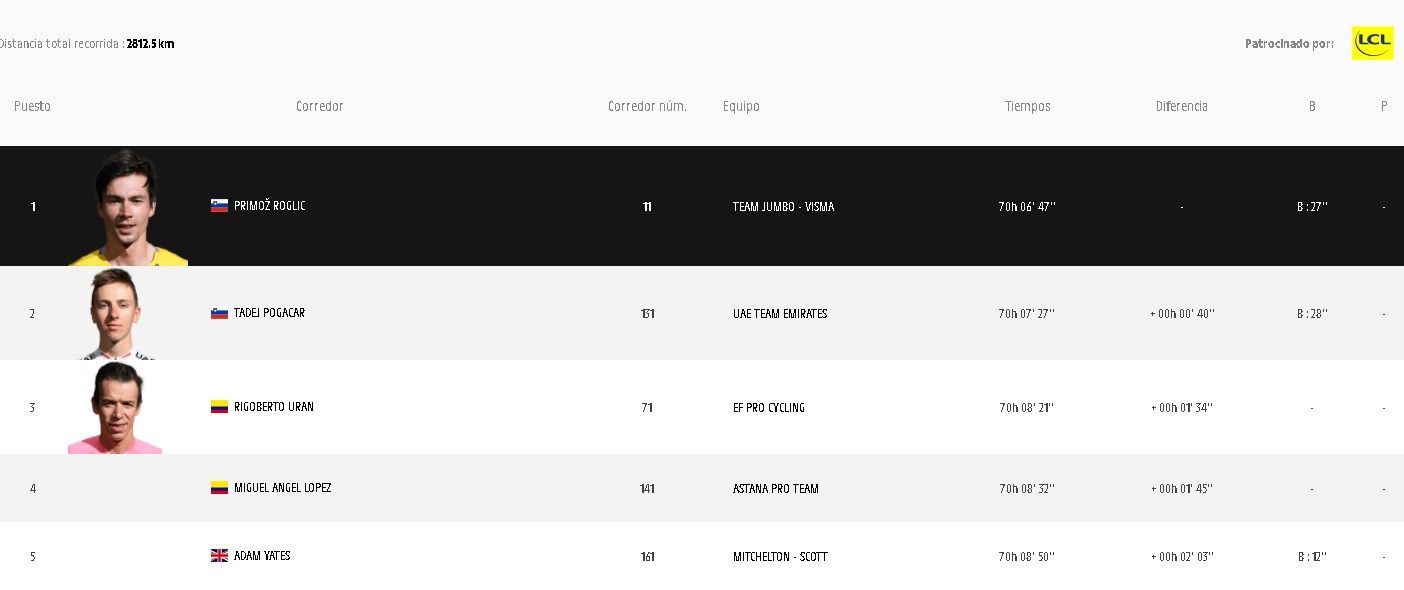Image resolution: width=1404 pixels, height=590 pixels.
Task: Open Primož Roglic's rider photo
Action: coord(127,208)
